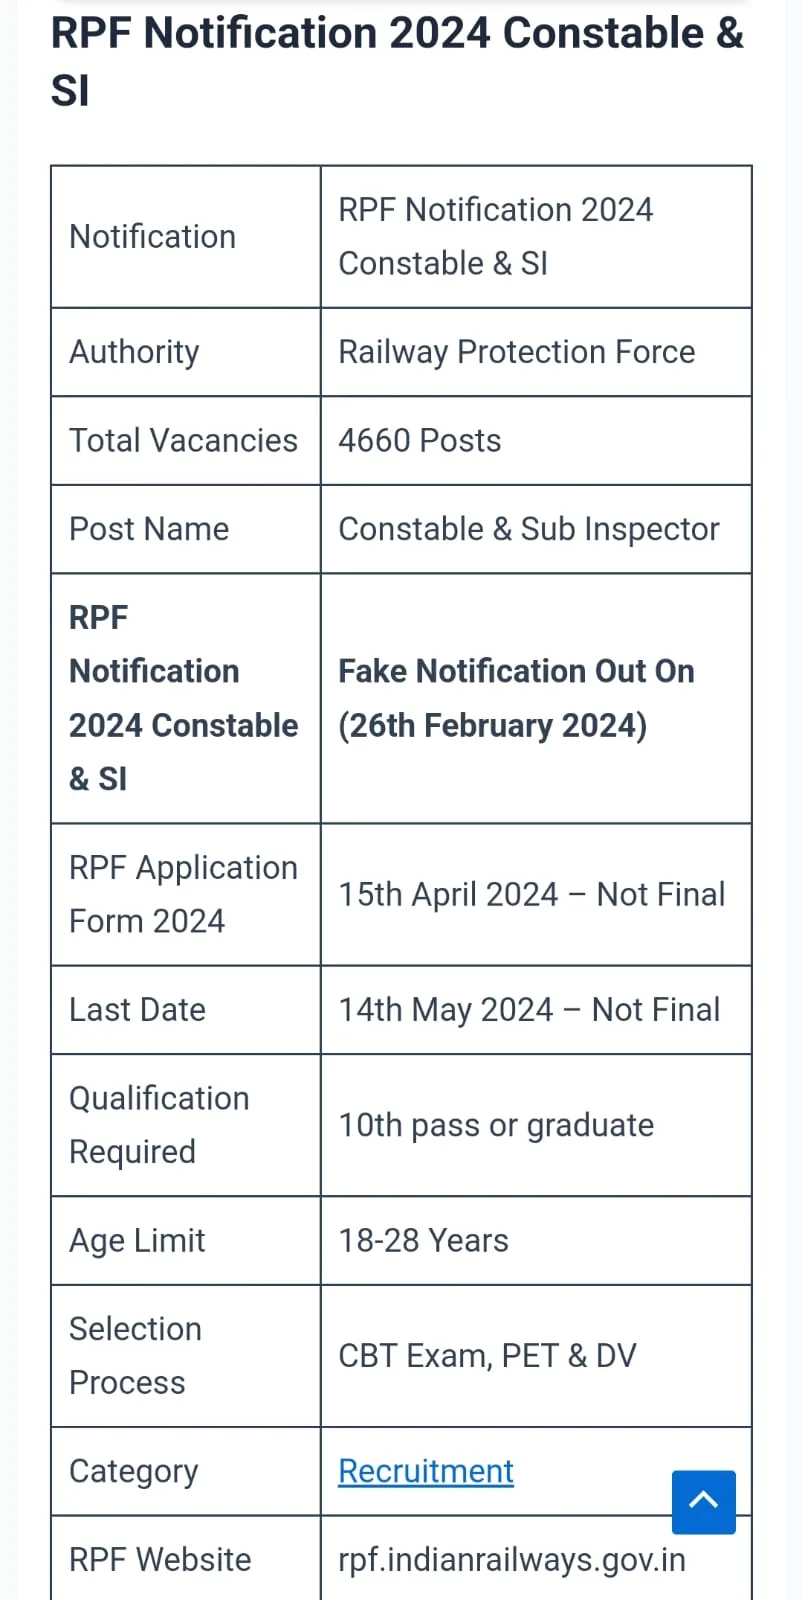Tap the Total Vacancies row label
The image size is (802, 1600).
[x=183, y=440]
